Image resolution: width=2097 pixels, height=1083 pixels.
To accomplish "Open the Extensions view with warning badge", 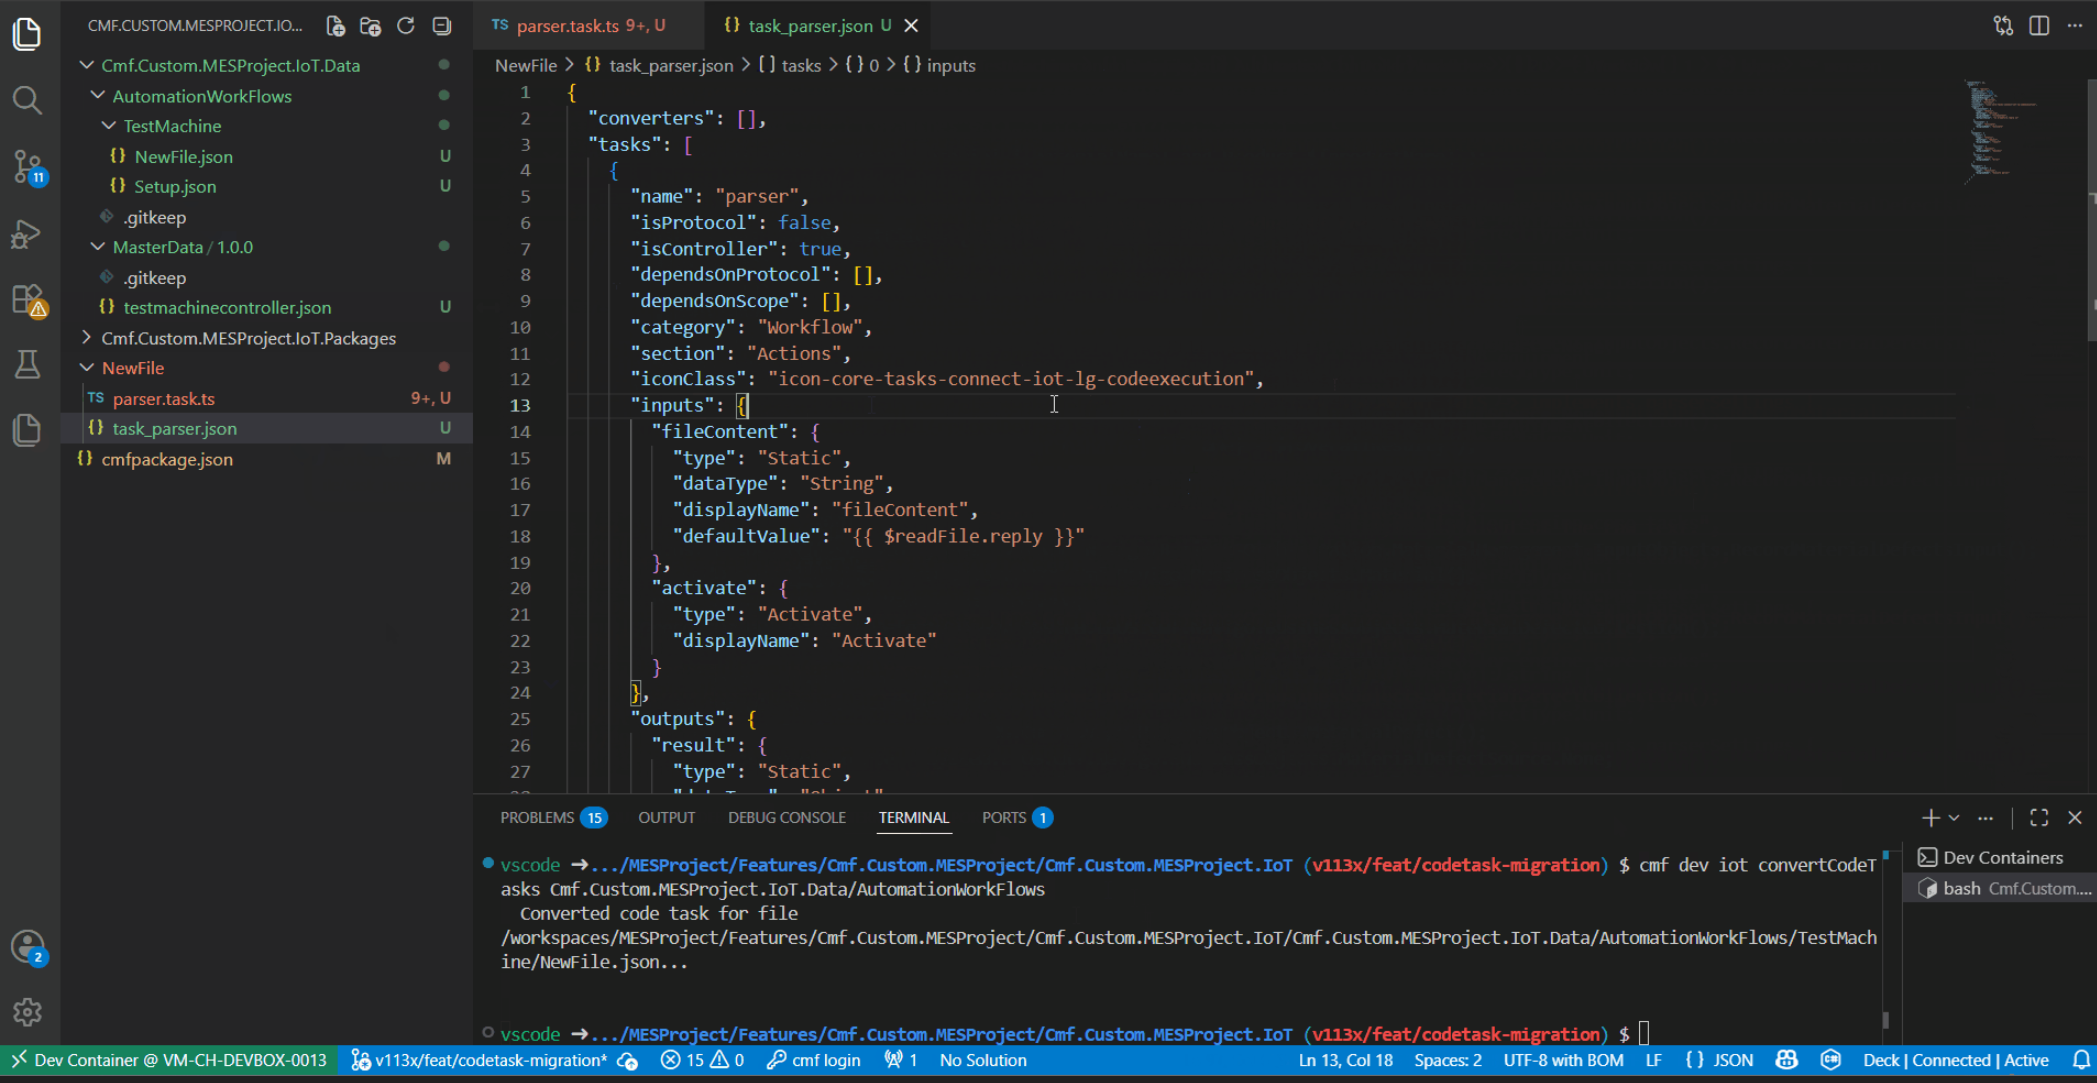I will pyautogui.click(x=27, y=299).
